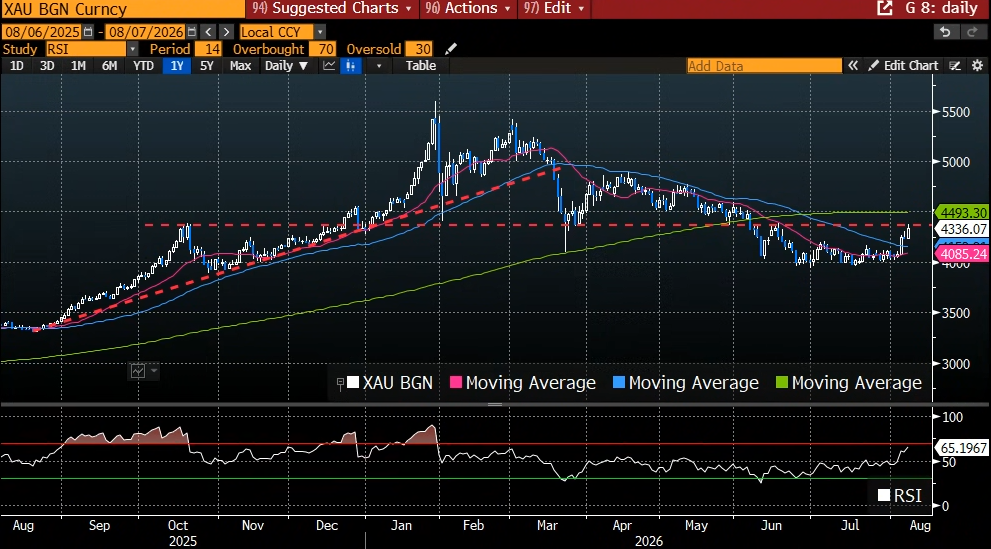Open Suggested Charts menu

coord(332,8)
